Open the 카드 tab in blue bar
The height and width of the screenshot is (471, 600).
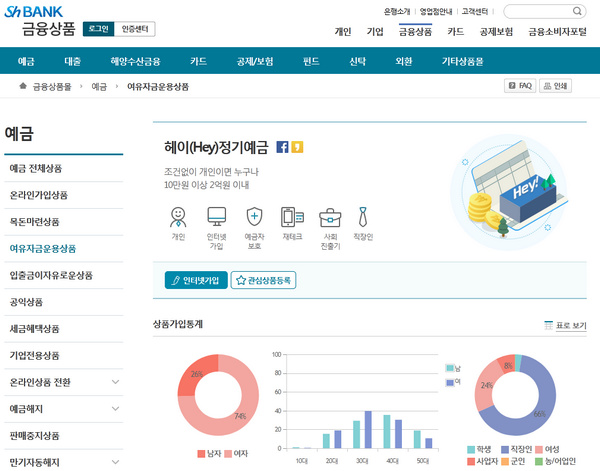pos(199,61)
